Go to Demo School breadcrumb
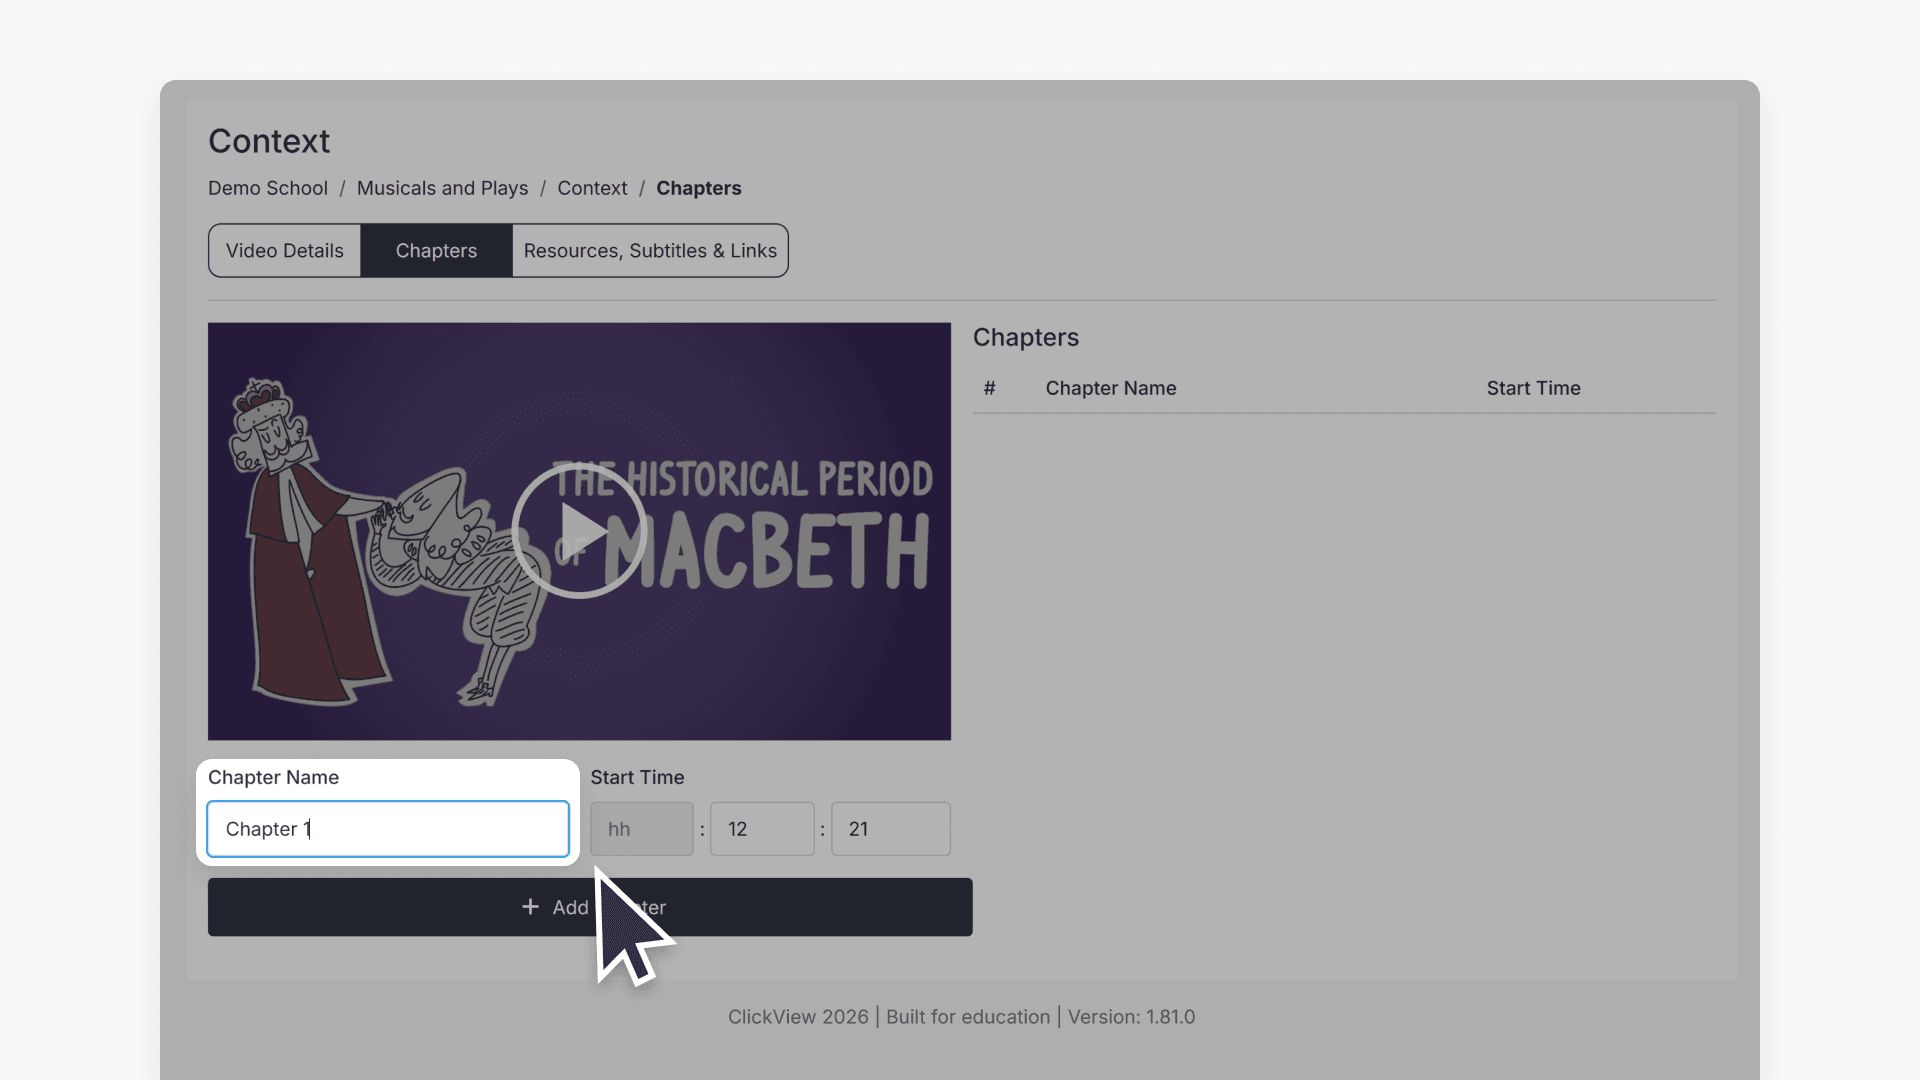Screen dimensions: 1920x1080 pos(267,188)
